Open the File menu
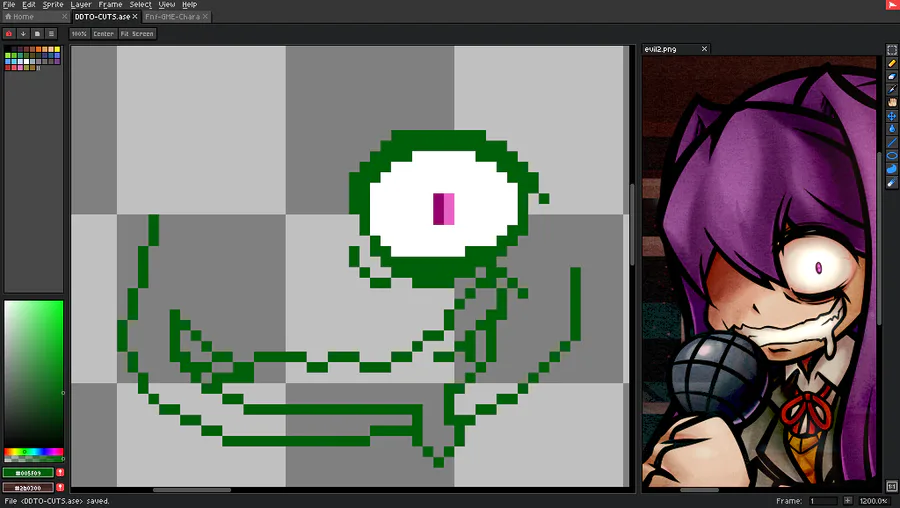 coord(9,5)
